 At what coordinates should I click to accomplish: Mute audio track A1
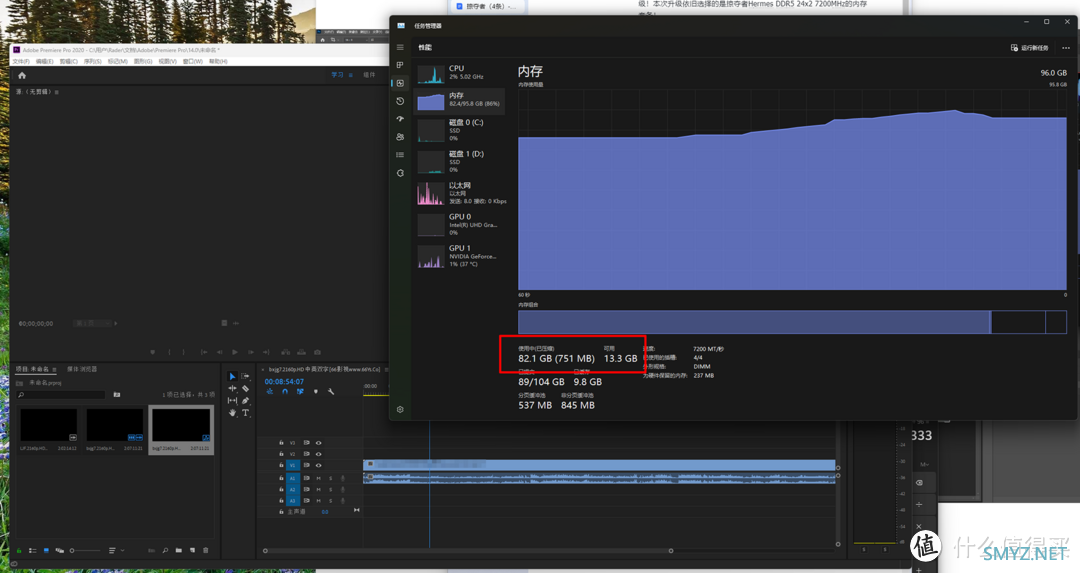click(318, 478)
